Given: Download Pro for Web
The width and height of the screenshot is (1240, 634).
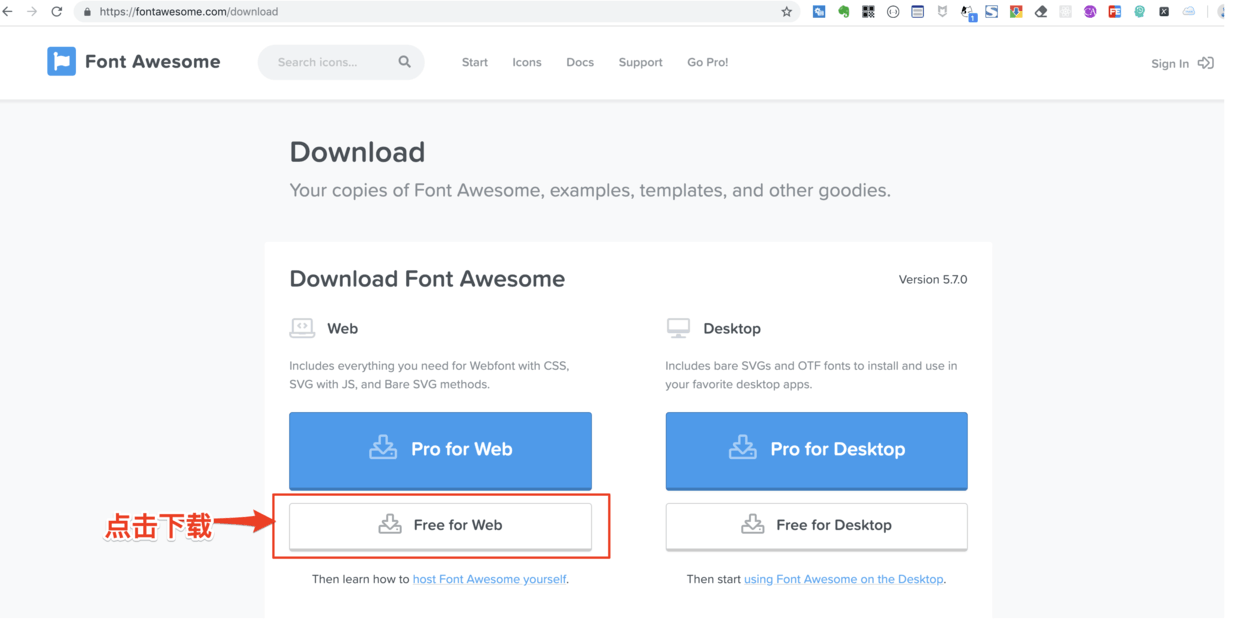Looking at the screenshot, I should pyautogui.click(x=441, y=450).
